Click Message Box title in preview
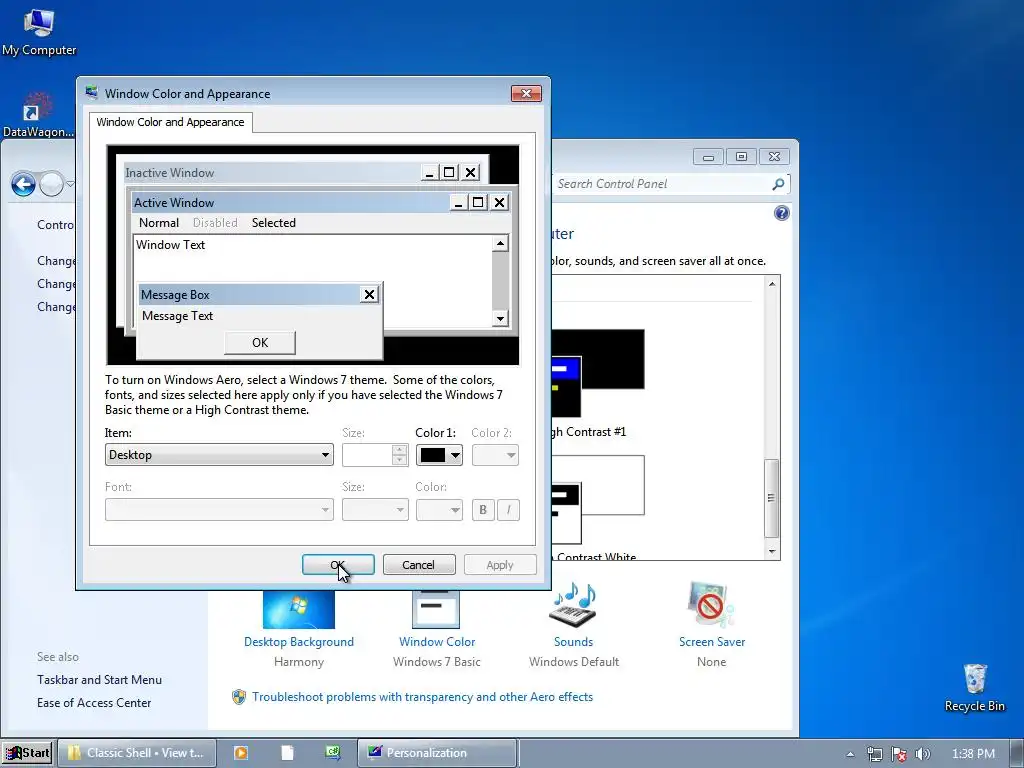Viewport: 1024px width, 768px height. click(x=248, y=295)
